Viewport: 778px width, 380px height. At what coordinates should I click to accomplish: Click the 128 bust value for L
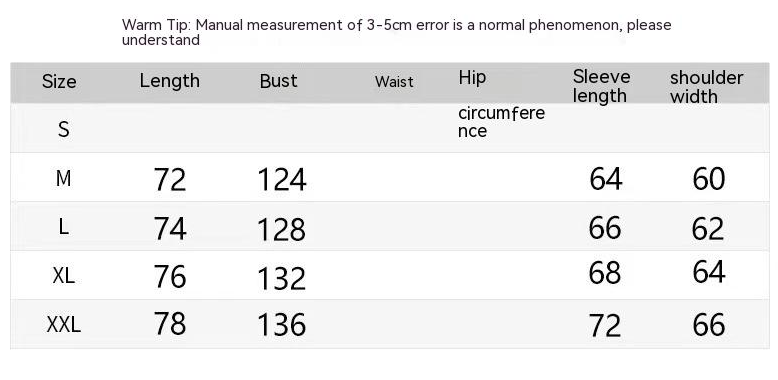(x=281, y=230)
